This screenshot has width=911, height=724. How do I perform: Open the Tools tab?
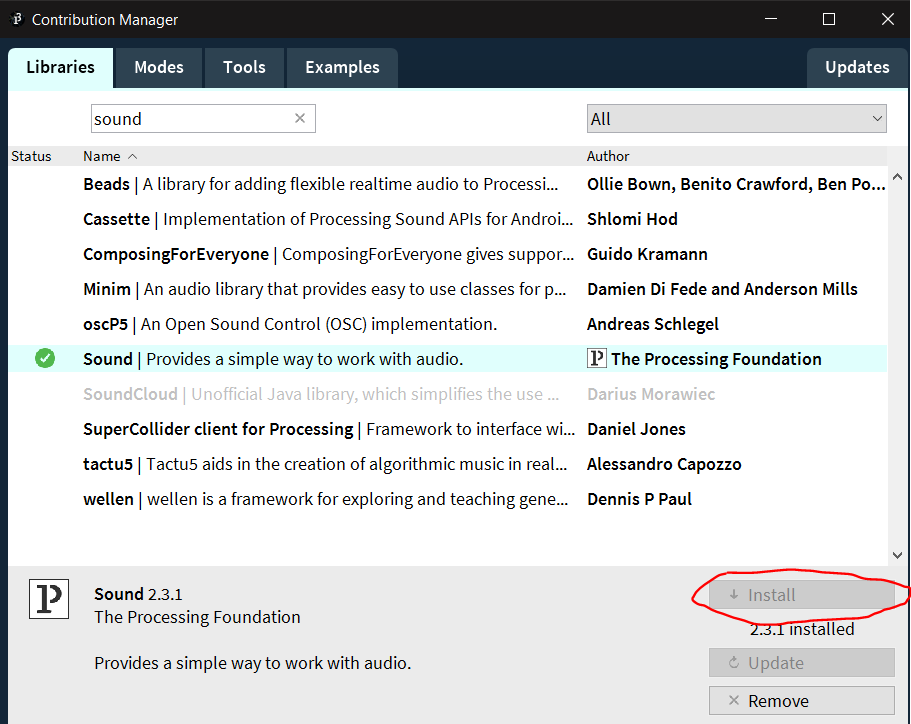244,67
